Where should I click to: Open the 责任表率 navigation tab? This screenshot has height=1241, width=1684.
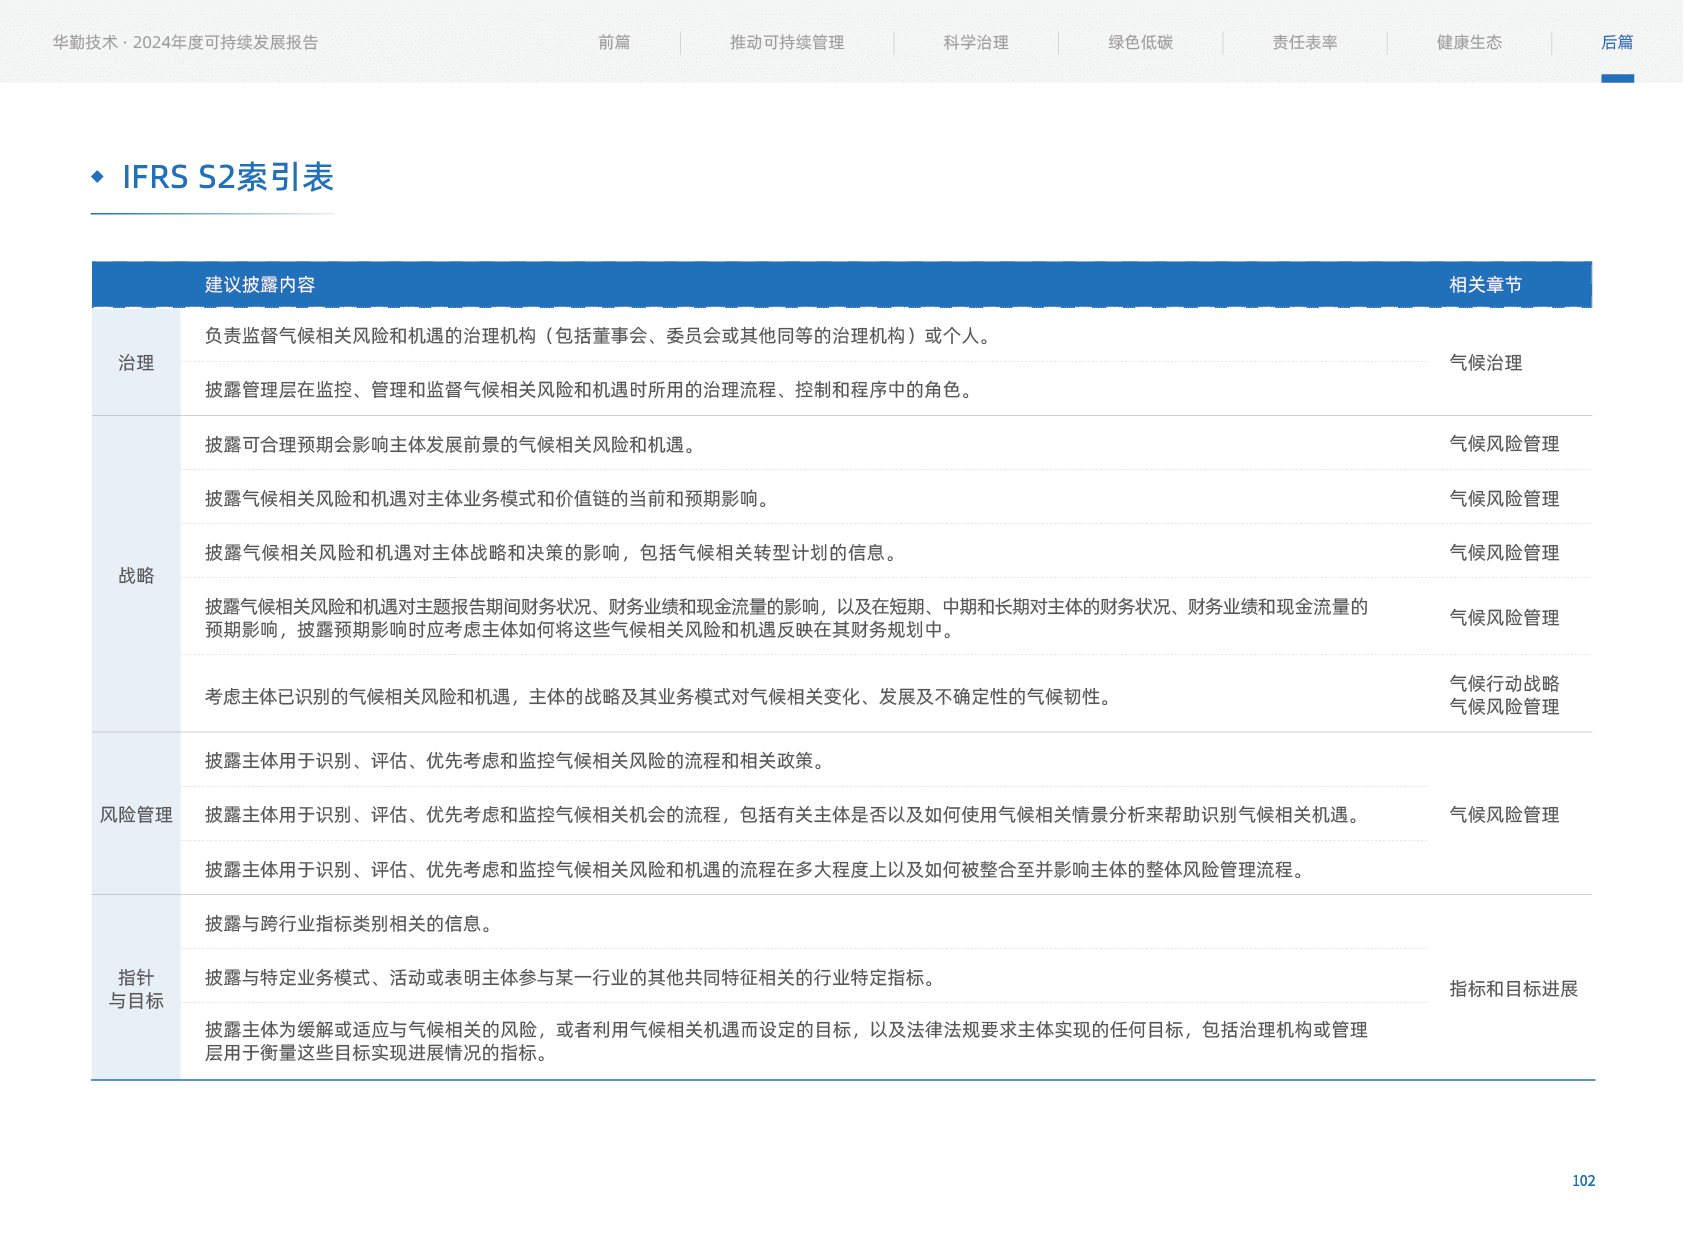pos(1304,42)
